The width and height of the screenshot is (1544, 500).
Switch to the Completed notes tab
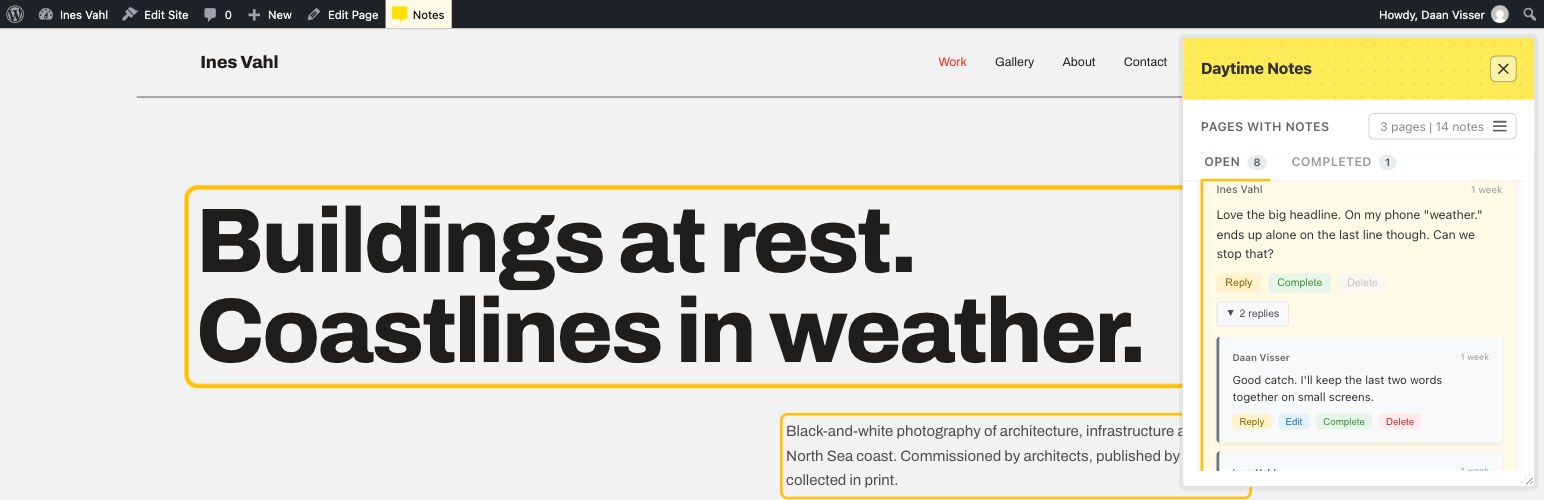(x=1343, y=162)
